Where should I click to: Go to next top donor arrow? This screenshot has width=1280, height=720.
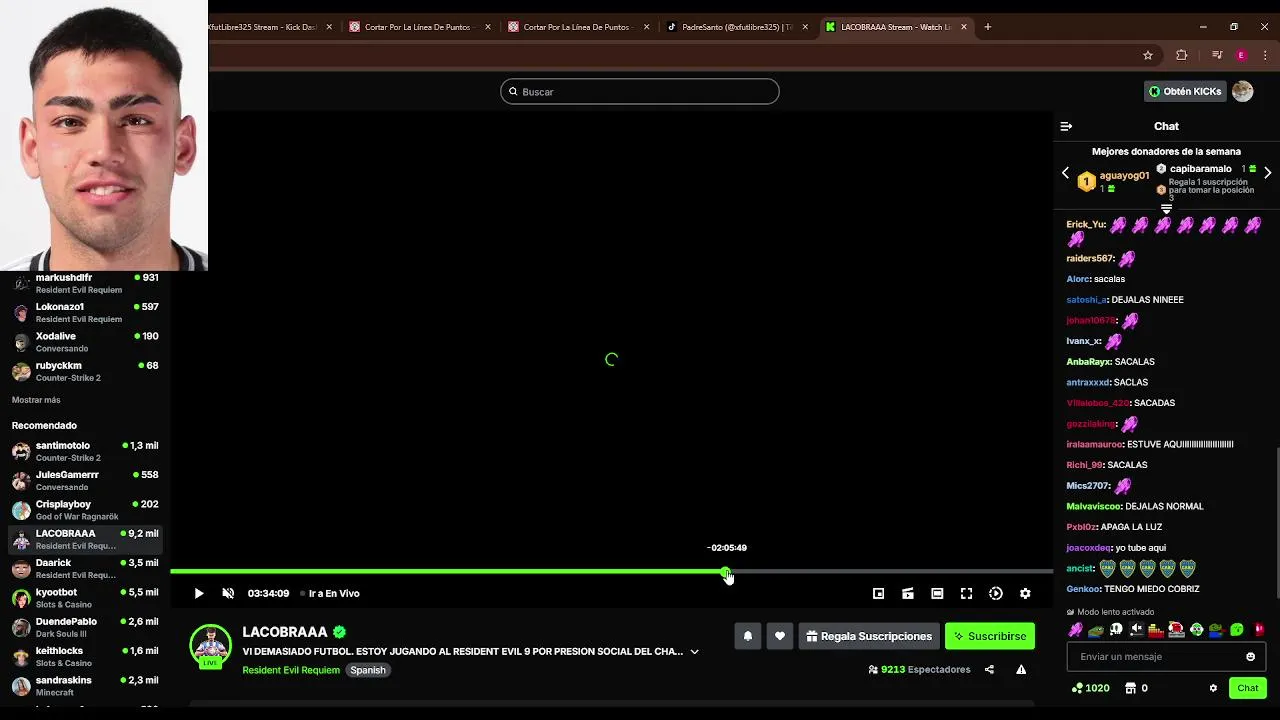tap(1268, 173)
